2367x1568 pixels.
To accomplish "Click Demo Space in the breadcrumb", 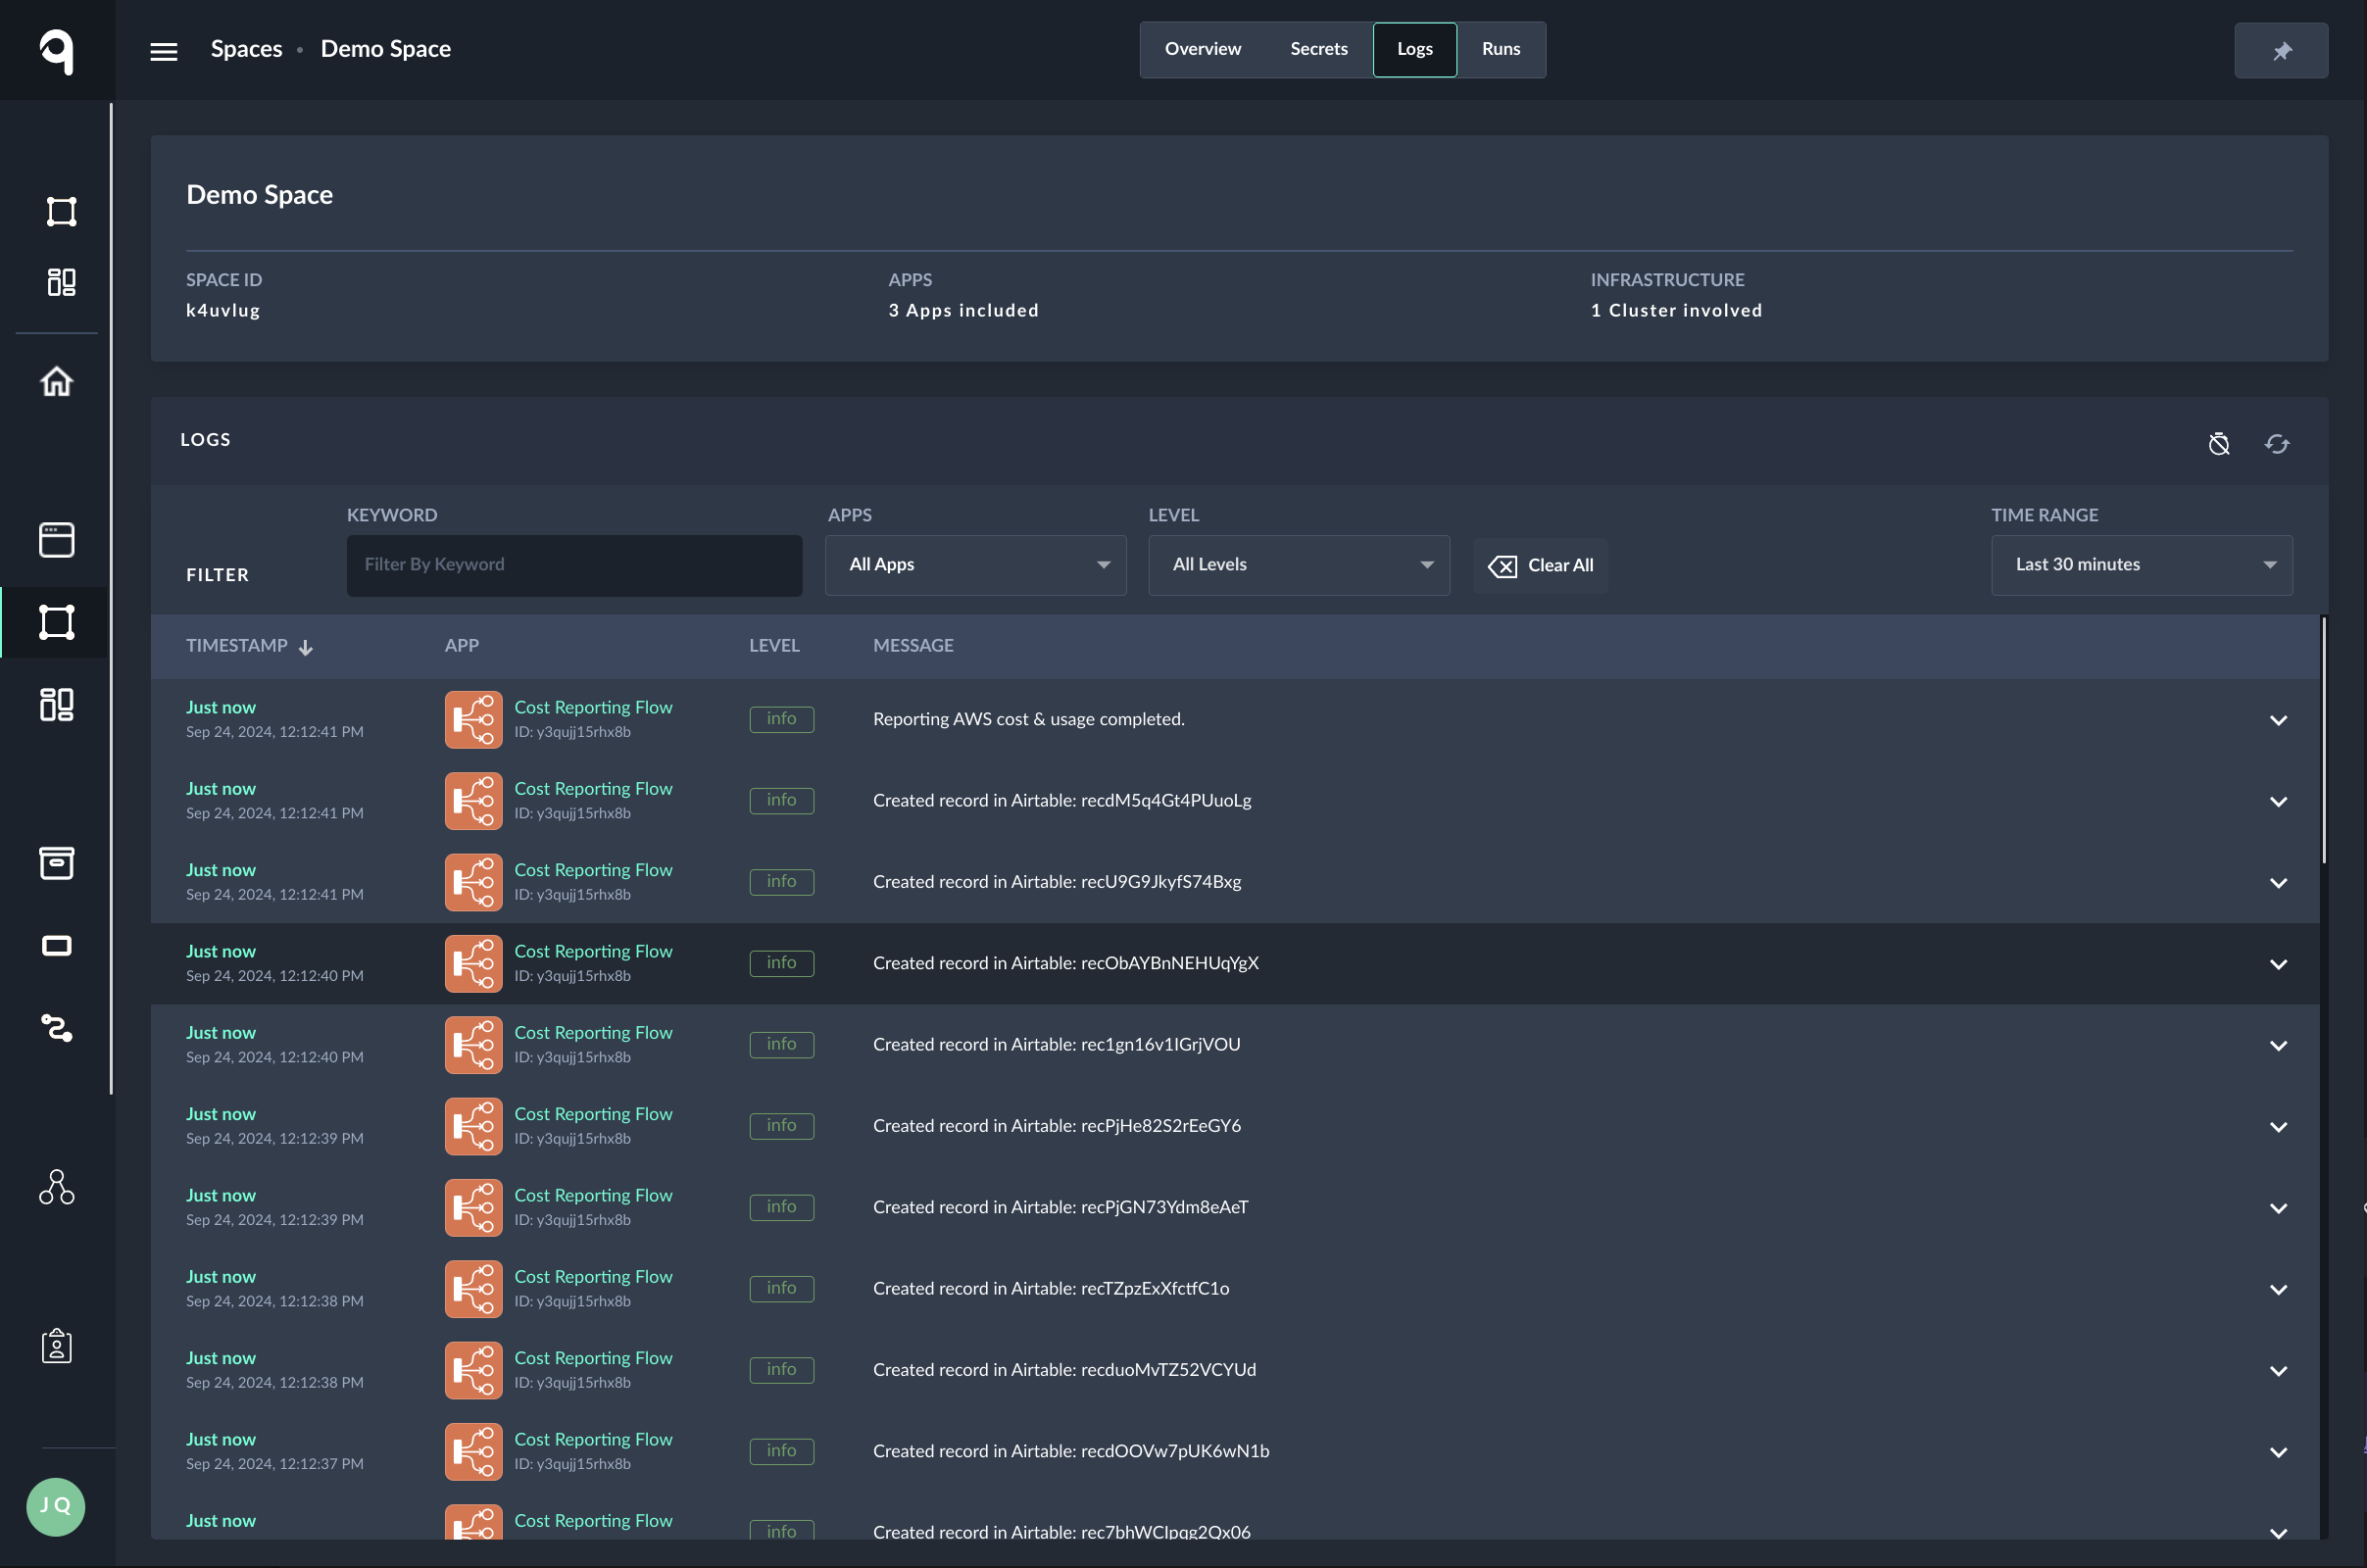I will pyautogui.click(x=385, y=49).
